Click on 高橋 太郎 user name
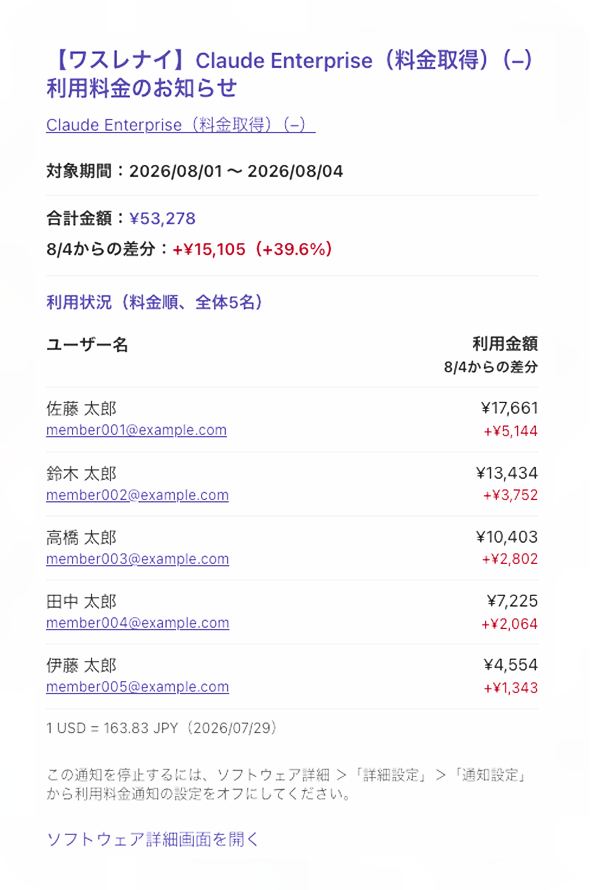This screenshot has width=590, height=890. pyautogui.click(x=81, y=537)
